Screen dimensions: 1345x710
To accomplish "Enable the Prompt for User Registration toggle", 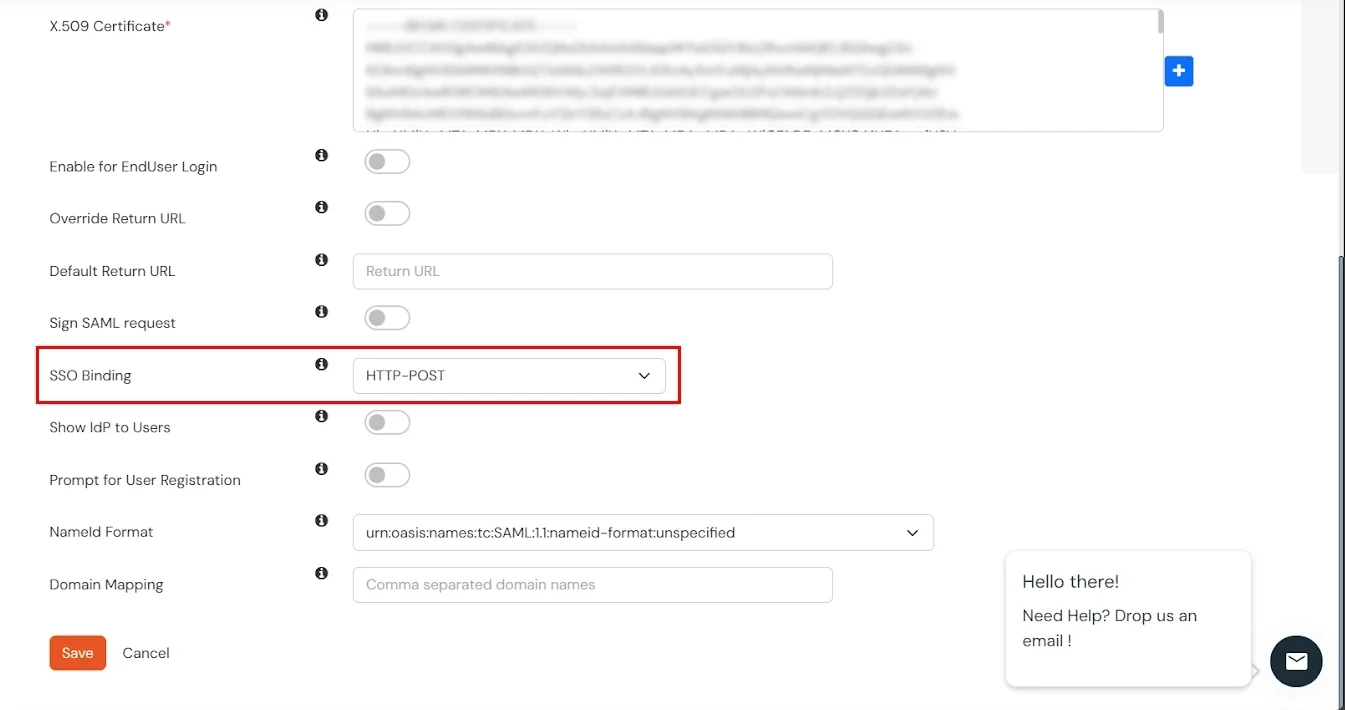I will (x=387, y=474).
